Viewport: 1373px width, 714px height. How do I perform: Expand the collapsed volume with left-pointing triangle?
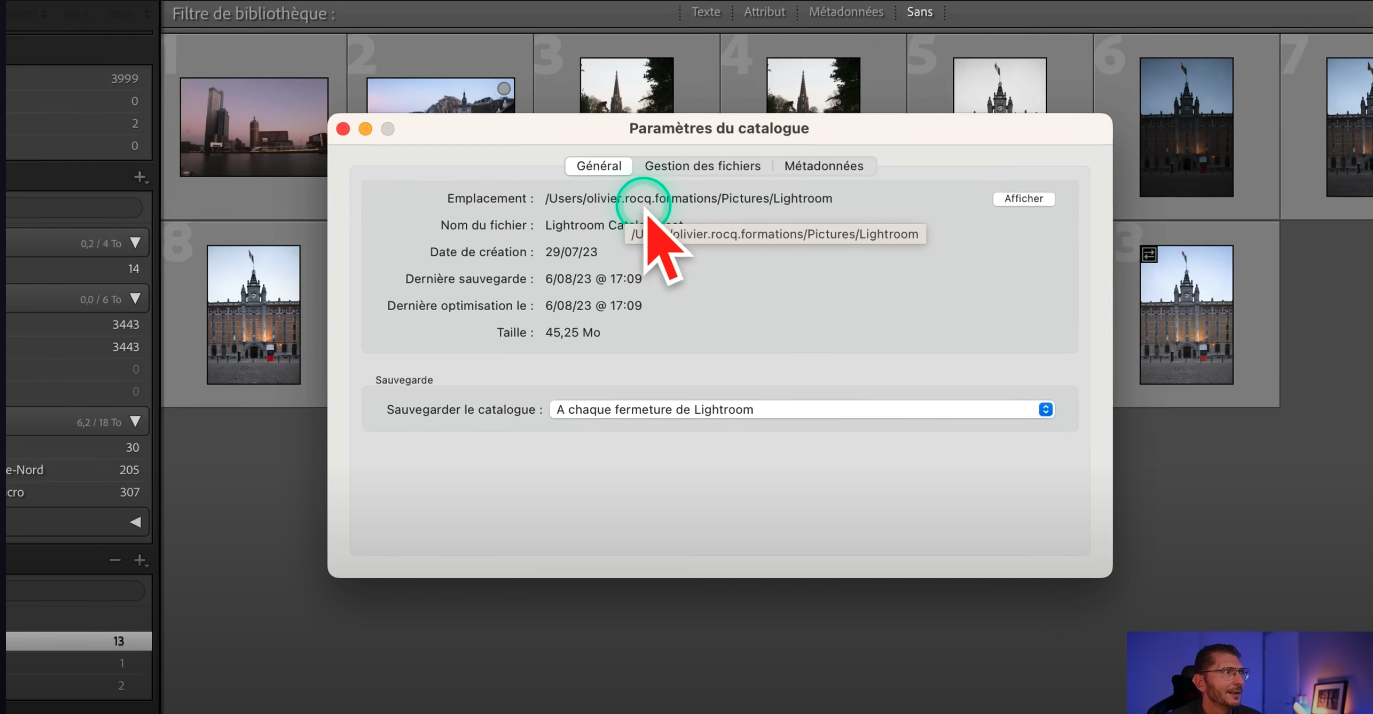135,522
